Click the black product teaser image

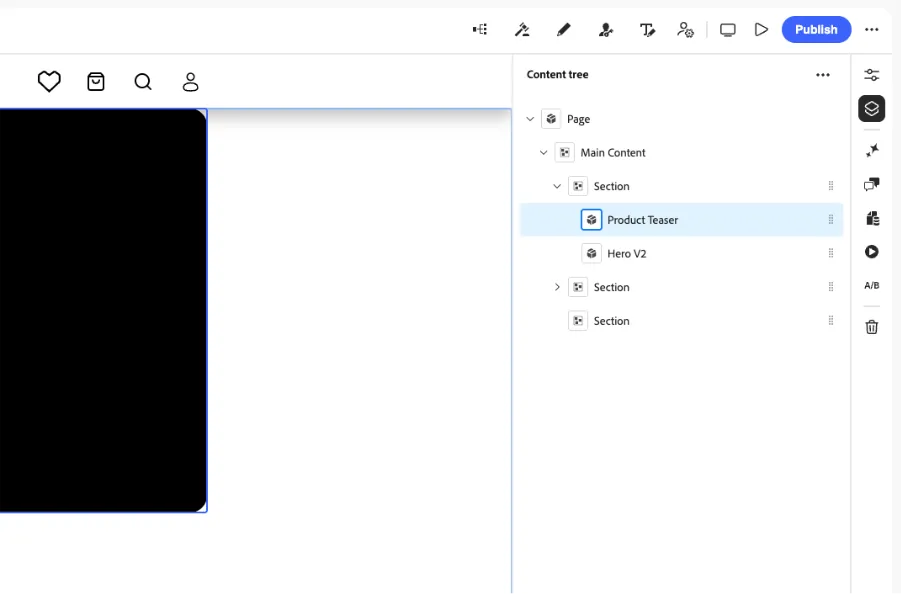click(103, 310)
